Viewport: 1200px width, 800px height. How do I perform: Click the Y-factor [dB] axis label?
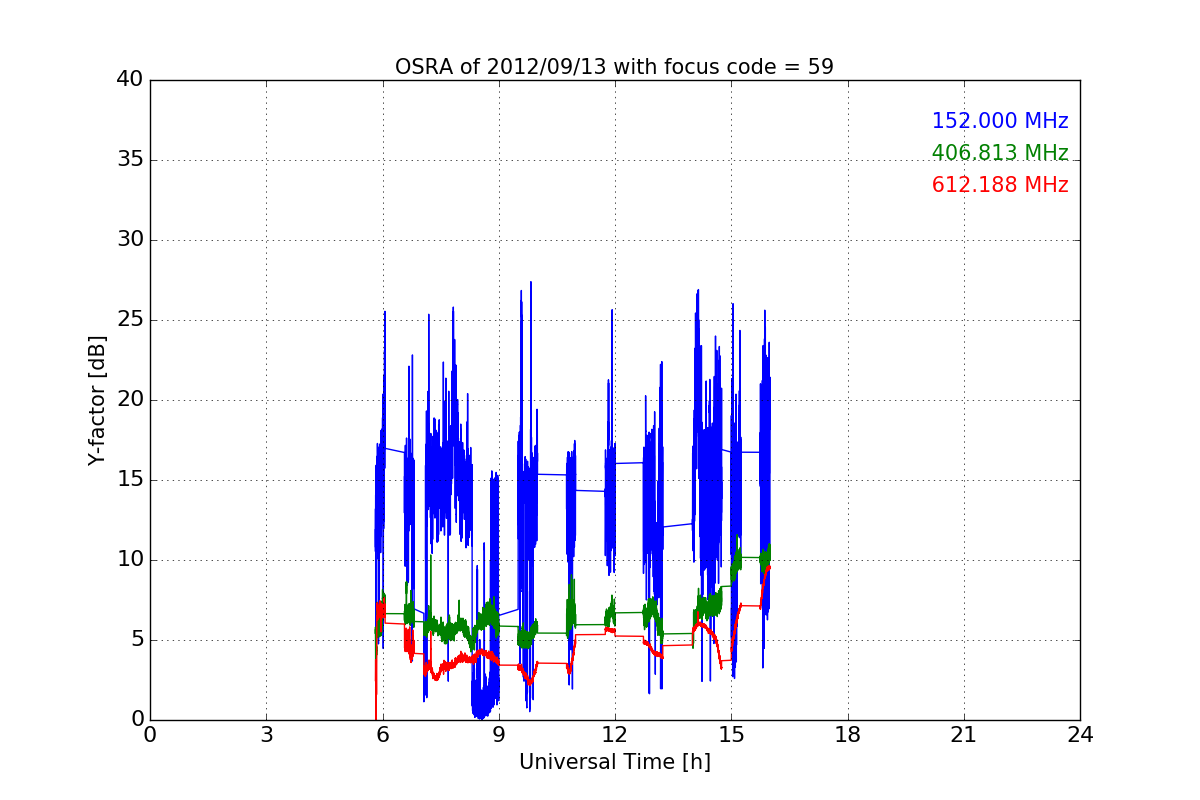(x=97, y=400)
